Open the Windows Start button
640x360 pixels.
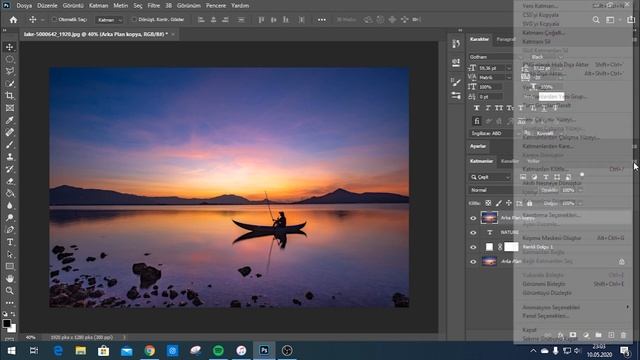coord(11,351)
